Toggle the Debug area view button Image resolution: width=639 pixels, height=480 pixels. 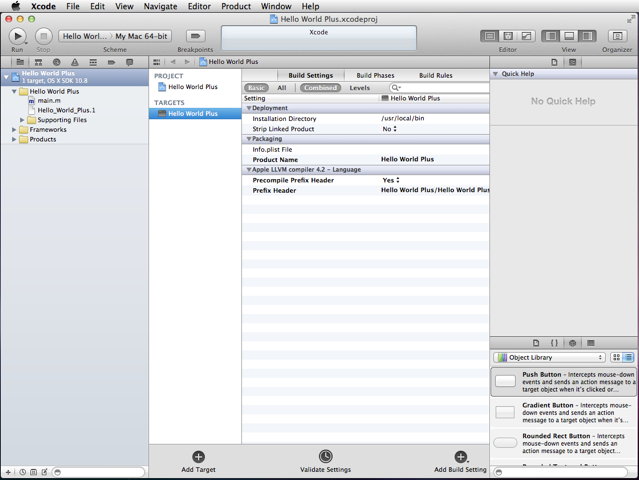pos(569,36)
